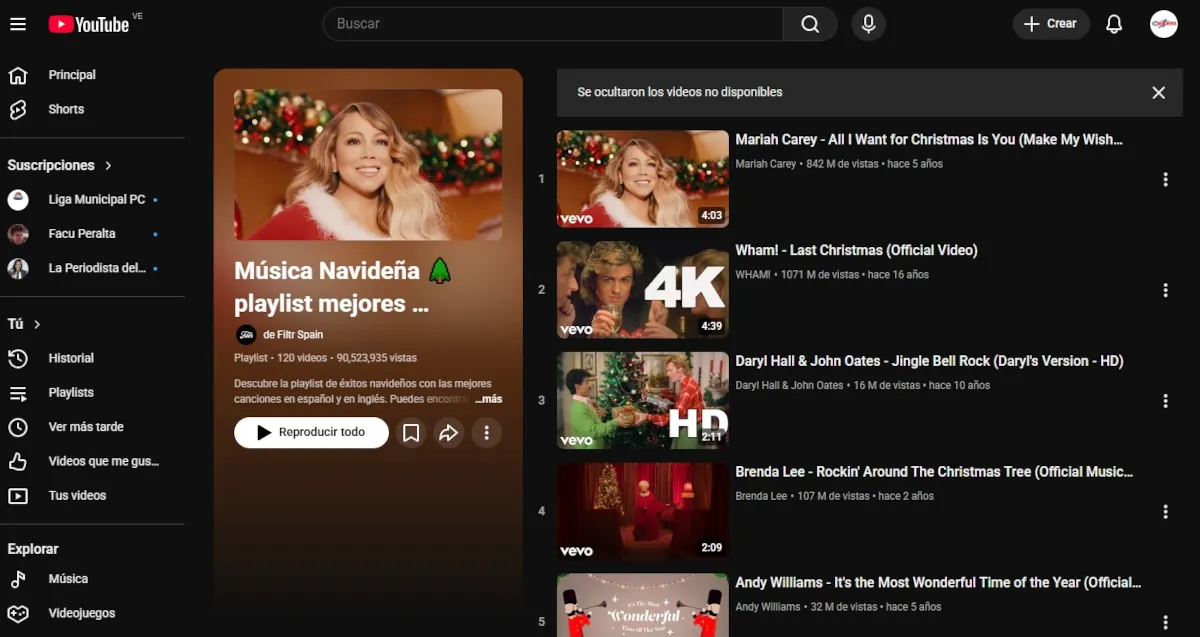
Task: Expand the Suscripciones section
Action: tap(108, 165)
